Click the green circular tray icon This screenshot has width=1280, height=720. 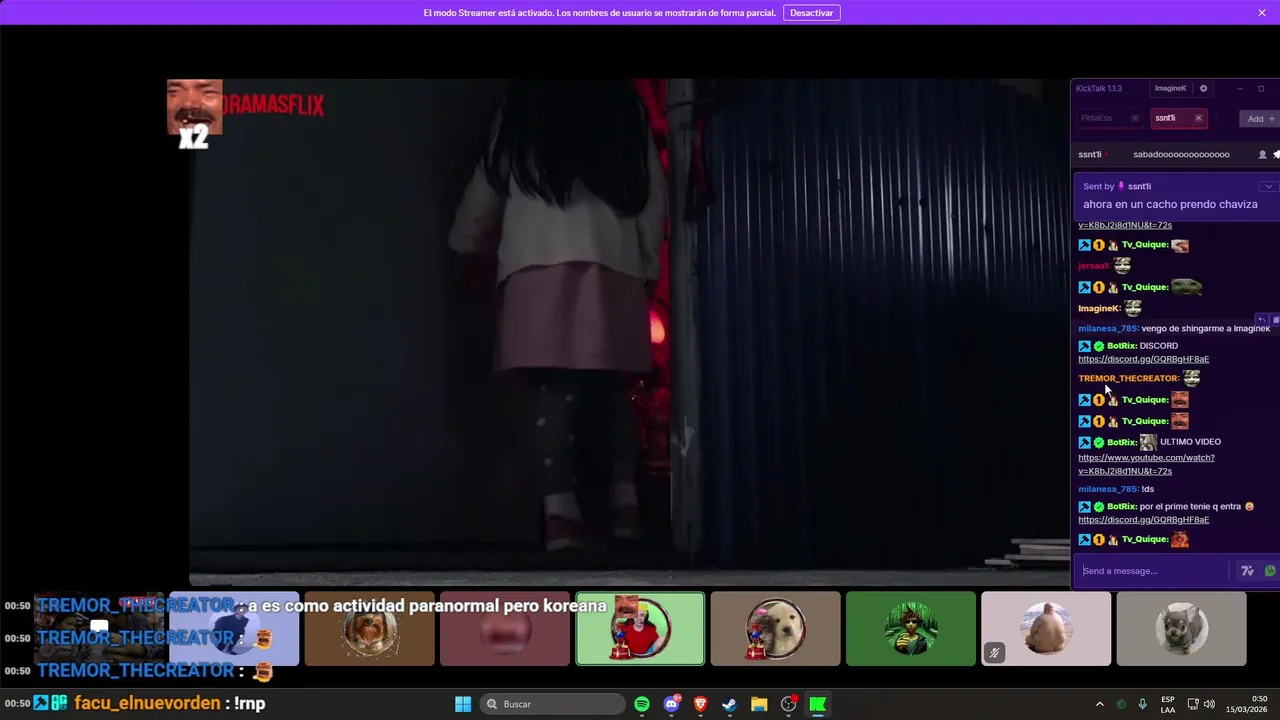coord(1121,704)
